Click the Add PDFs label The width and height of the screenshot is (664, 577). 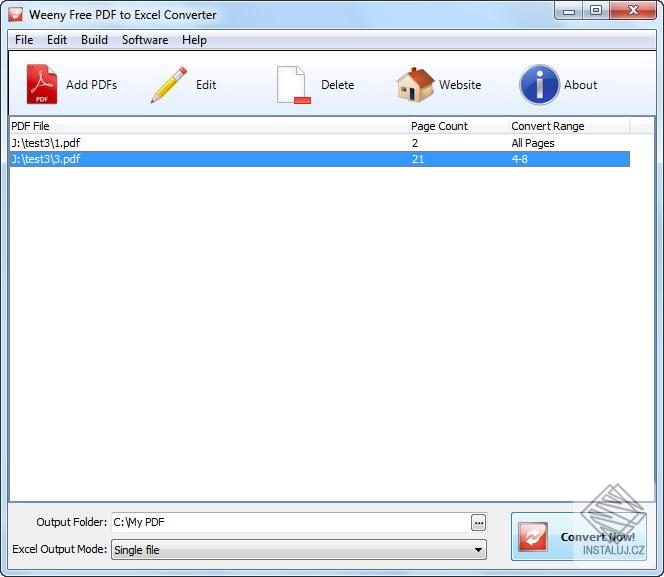coord(91,85)
